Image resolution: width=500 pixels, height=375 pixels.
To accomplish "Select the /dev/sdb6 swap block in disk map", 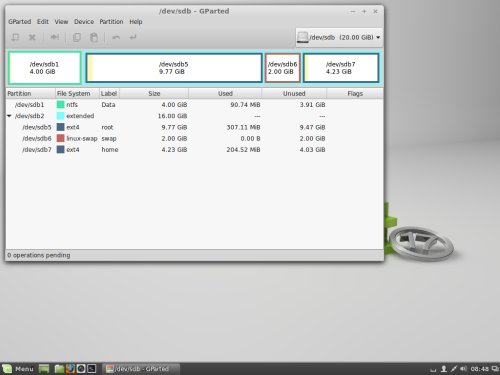I will pos(283,68).
